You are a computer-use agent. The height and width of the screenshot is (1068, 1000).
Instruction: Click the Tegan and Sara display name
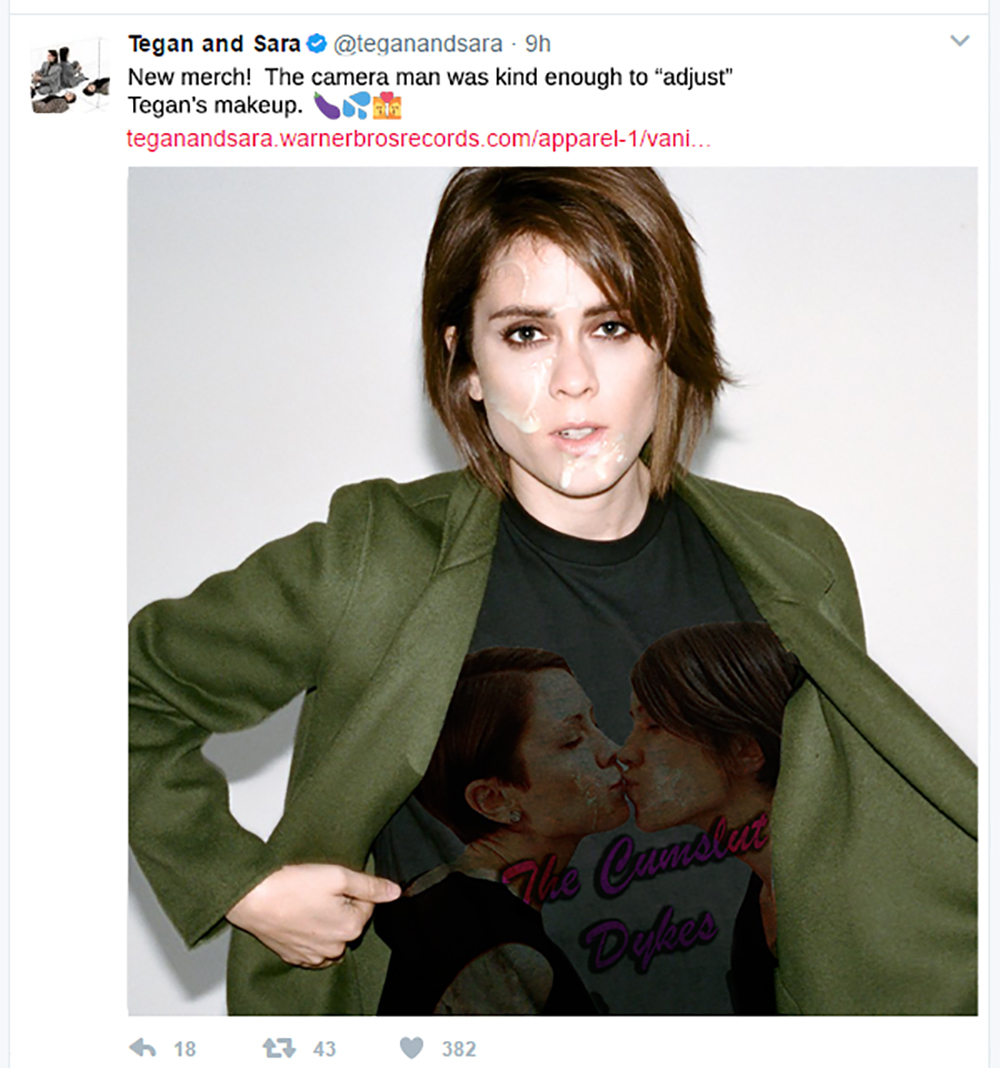[x=214, y=44]
